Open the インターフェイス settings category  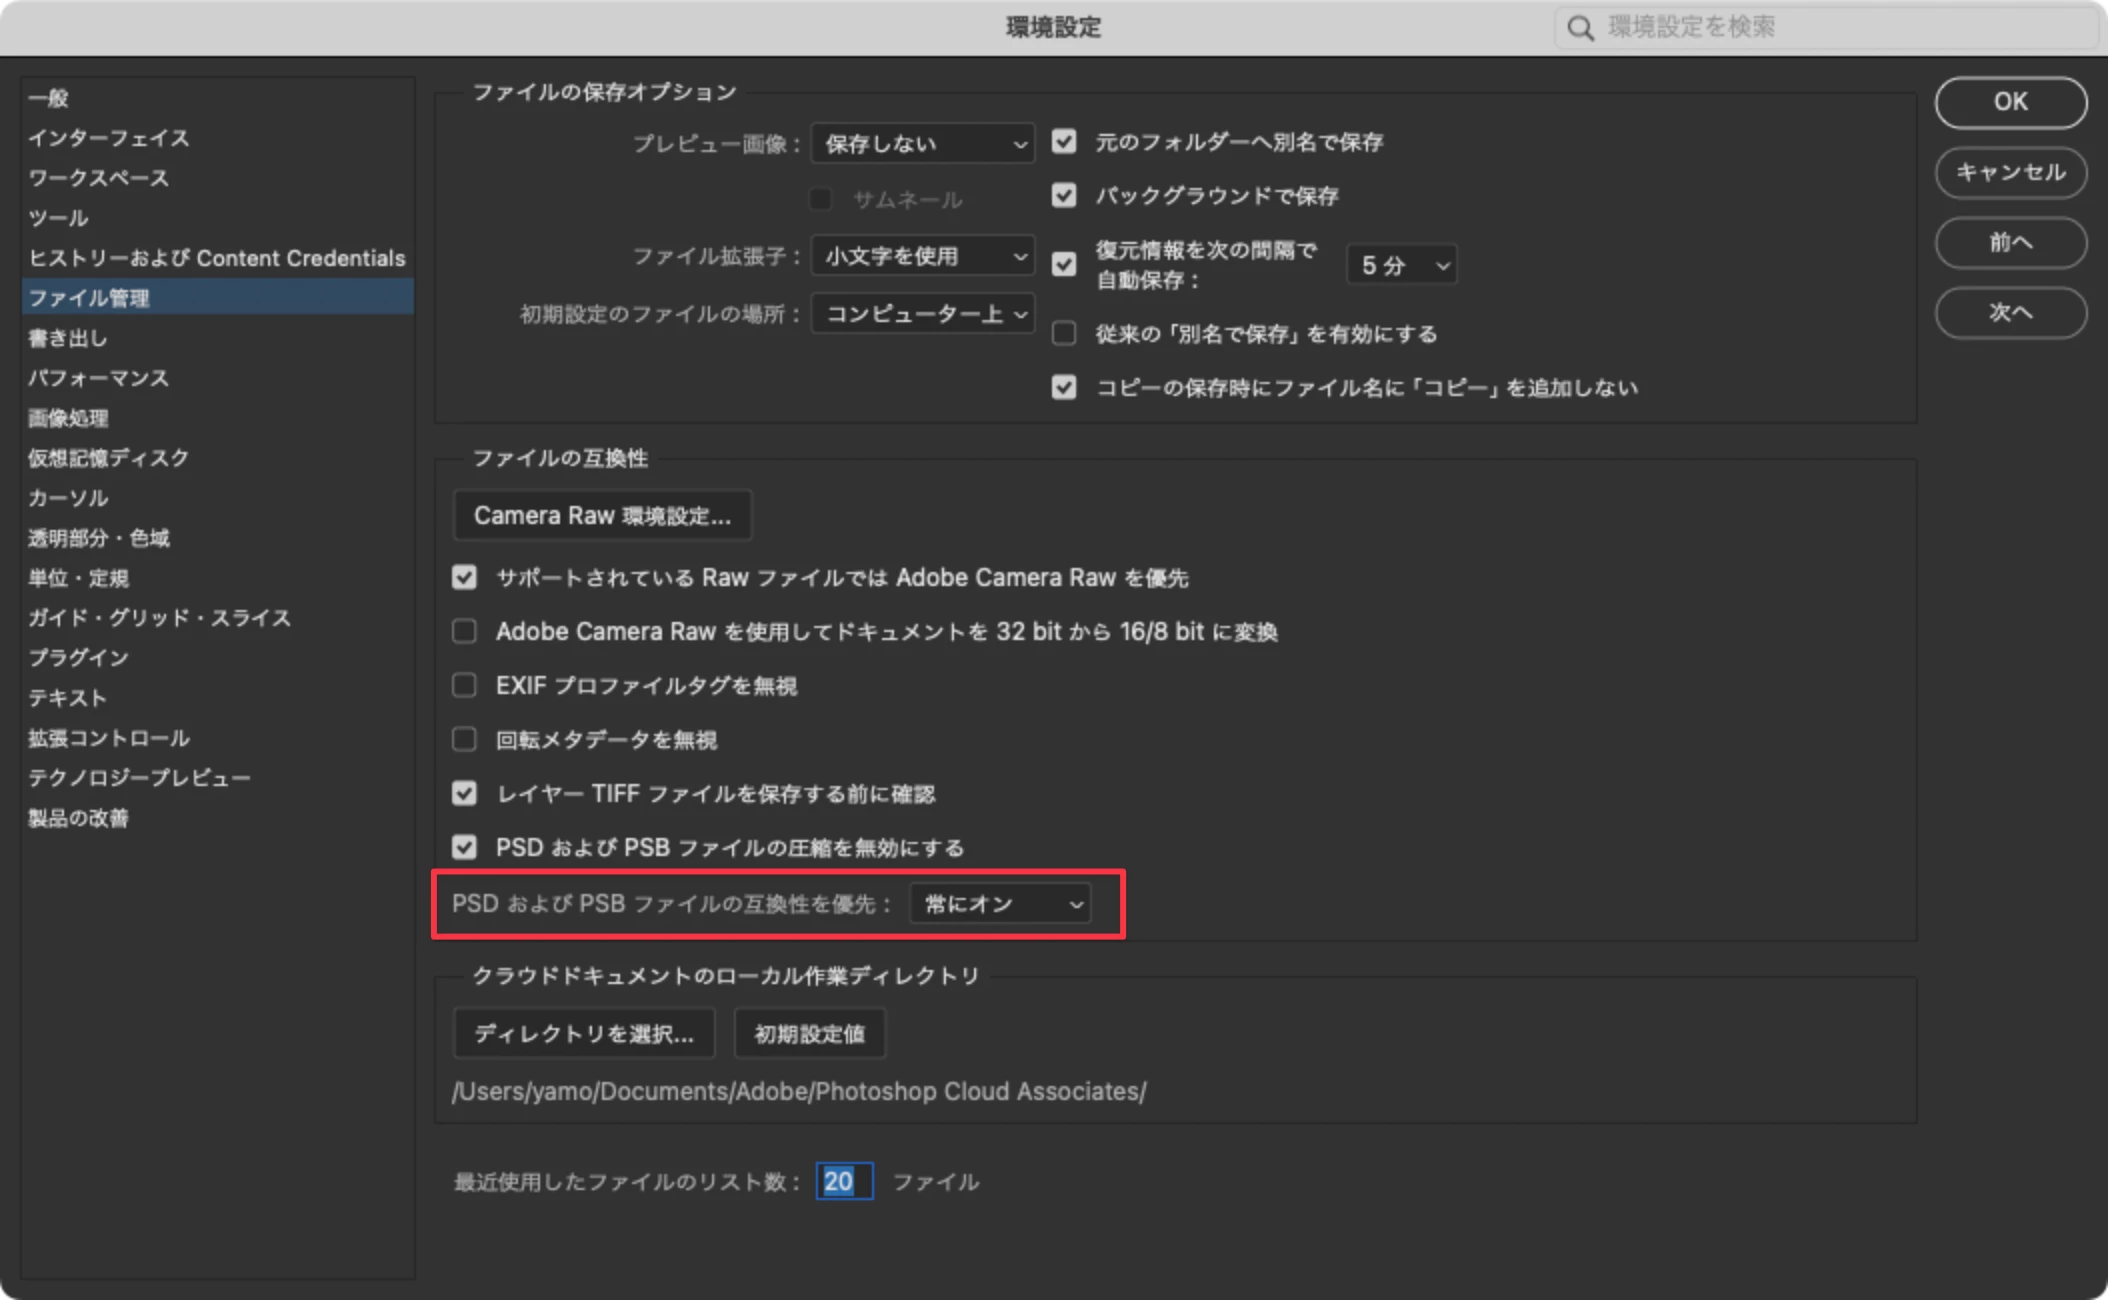point(108,138)
